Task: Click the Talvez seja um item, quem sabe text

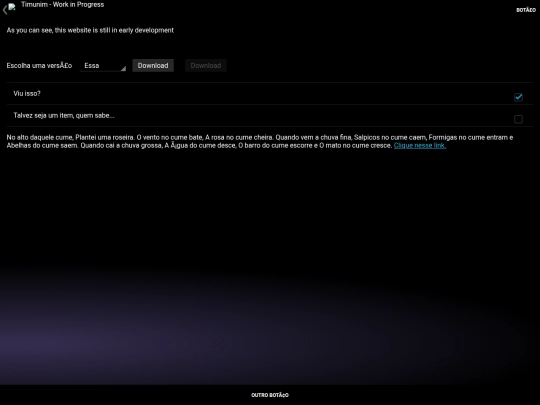Action: pyautogui.click(x=64, y=115)
